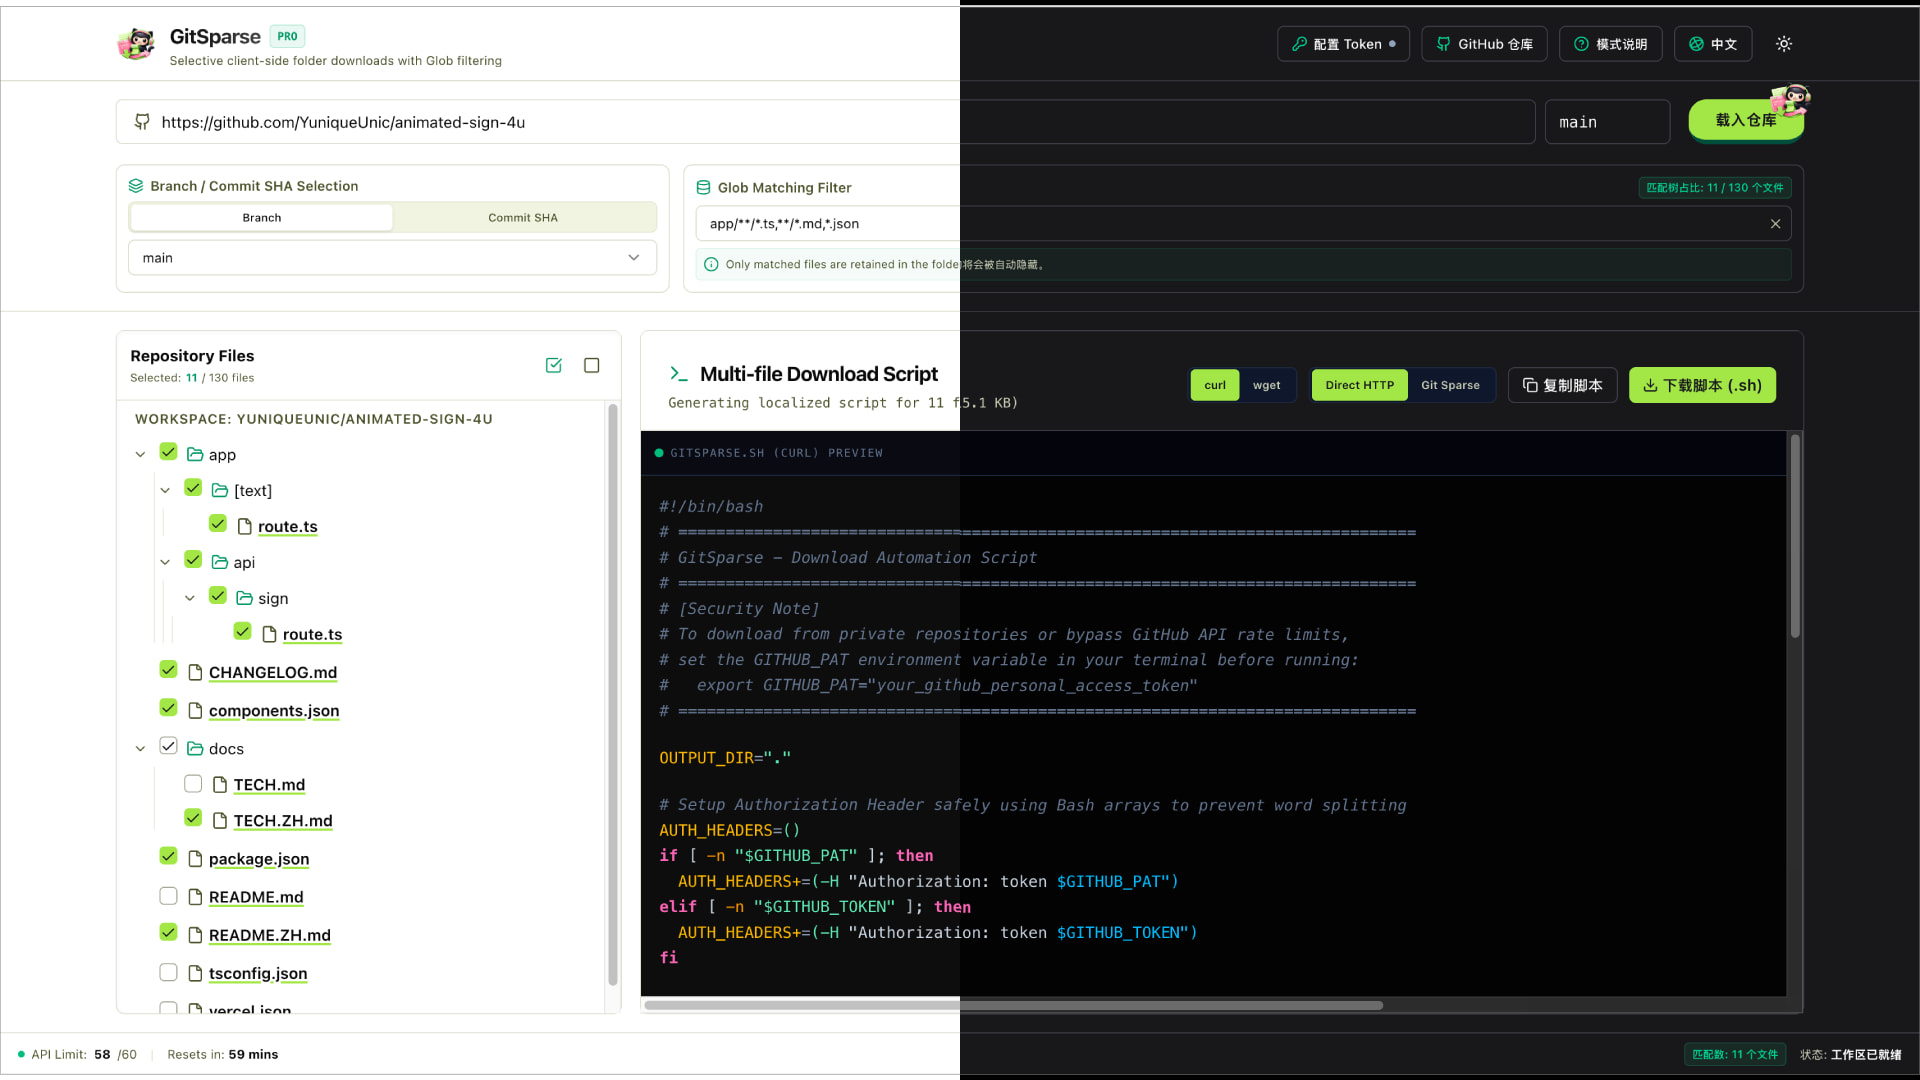Viewport: 1920px width, 1080px height.
Task: Click the GitHub icon in URL field
Action: click(142, 122)
